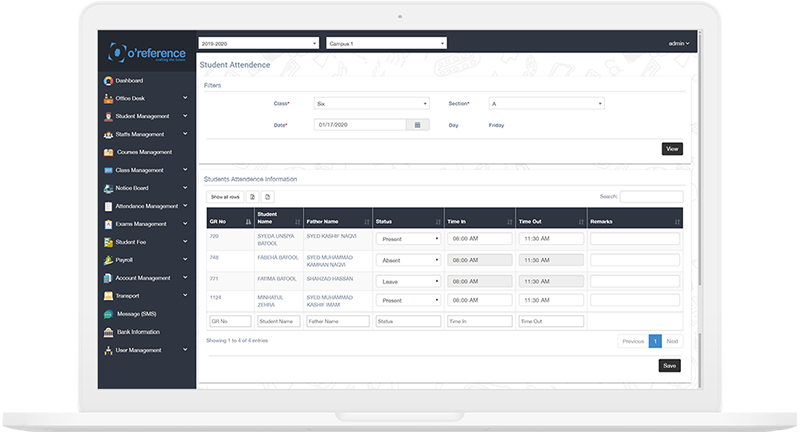The width and height of the screenshot is (800, 432).
Task: Click the Search input field
Action: [651, 197]
